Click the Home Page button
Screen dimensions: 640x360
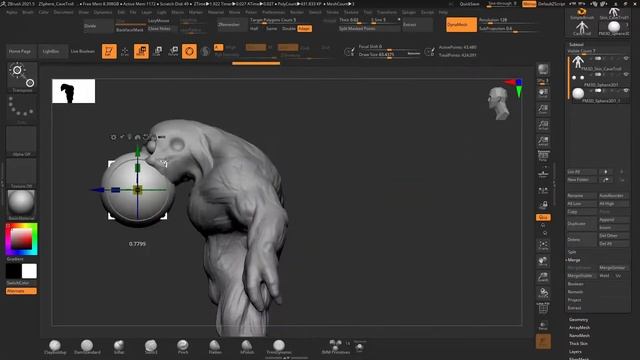[20, 51]
